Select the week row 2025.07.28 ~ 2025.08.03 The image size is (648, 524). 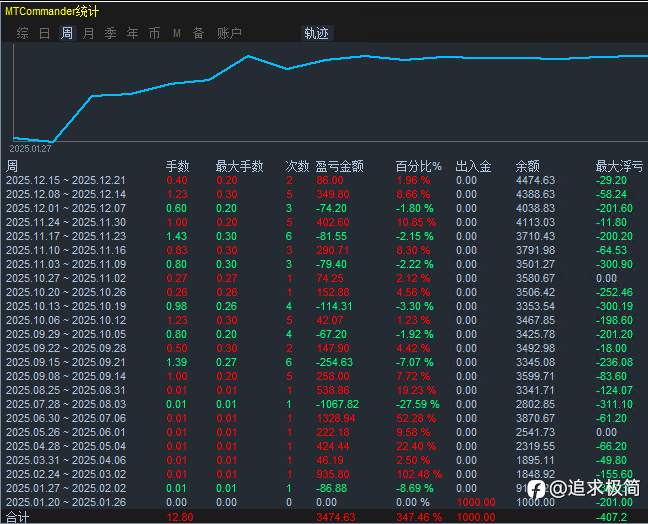[324, 404]
